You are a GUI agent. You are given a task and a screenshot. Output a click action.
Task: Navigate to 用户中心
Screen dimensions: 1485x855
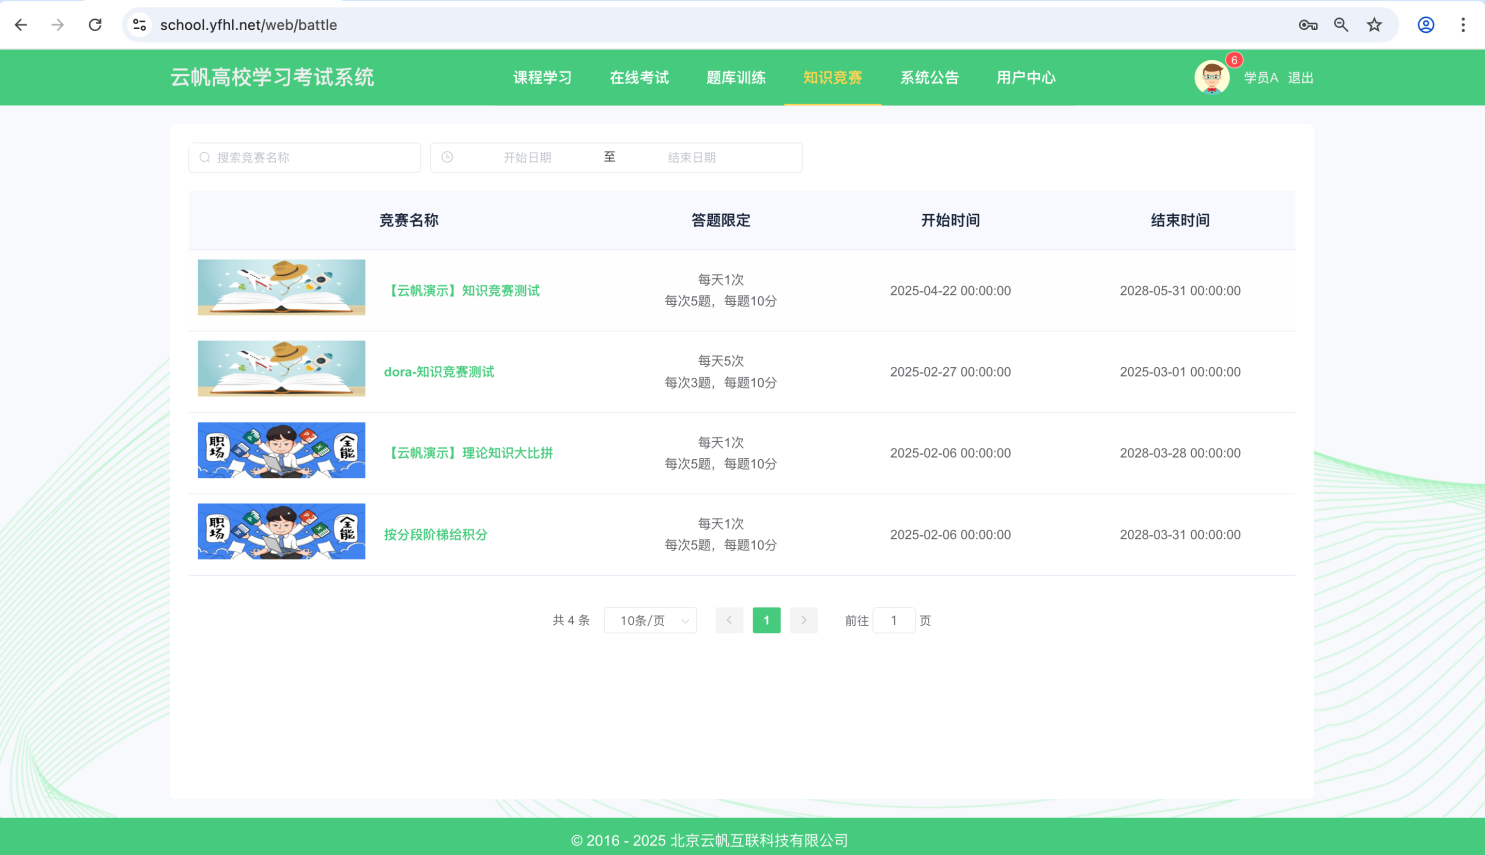click(x=1026, y=77)
